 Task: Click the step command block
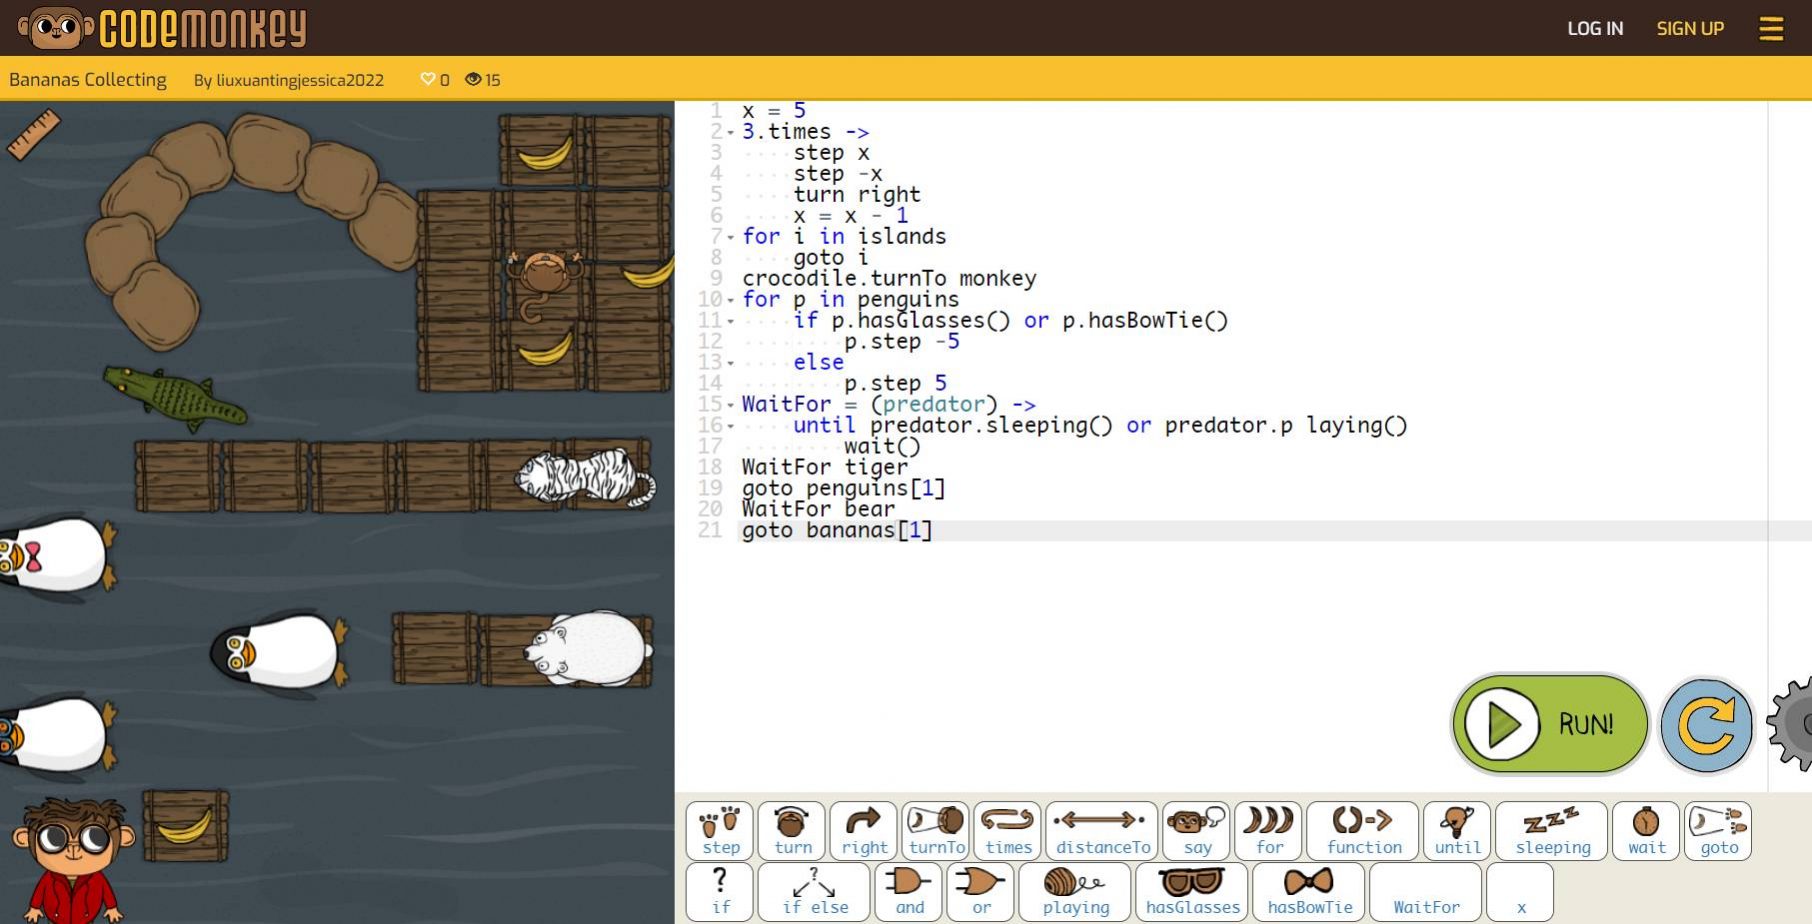tap(720, 831)
